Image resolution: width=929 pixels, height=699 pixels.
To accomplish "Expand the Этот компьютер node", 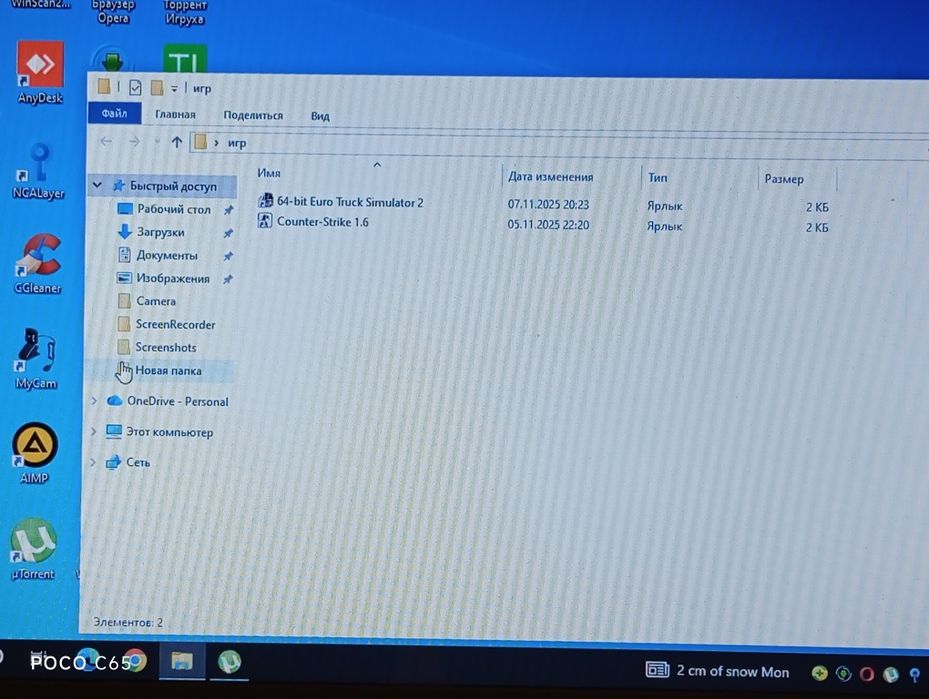I will click(x=93, y=431).
